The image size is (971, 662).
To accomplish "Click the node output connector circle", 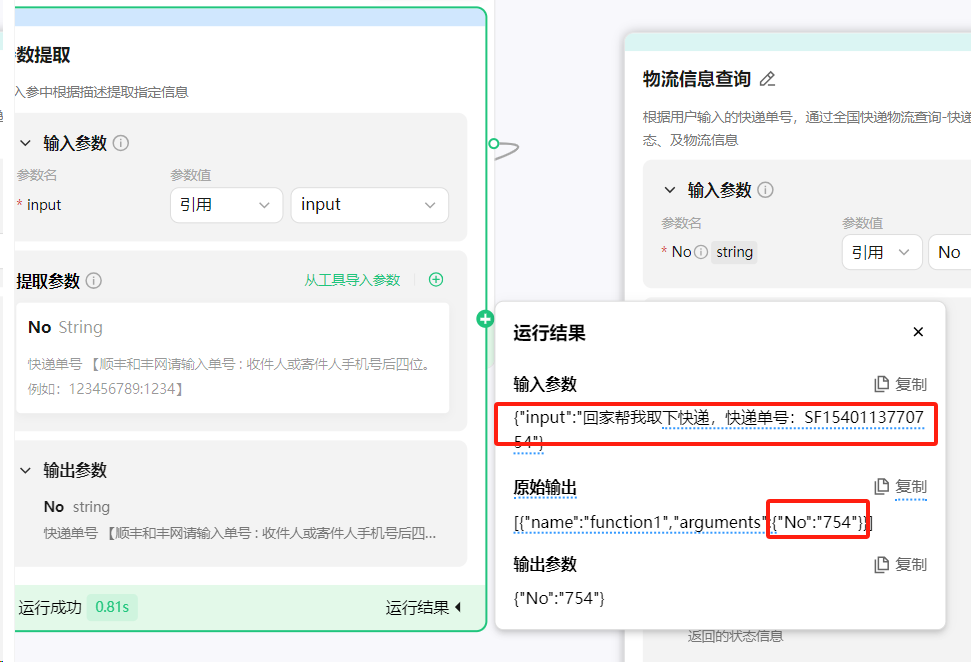I will pos(494,144).
